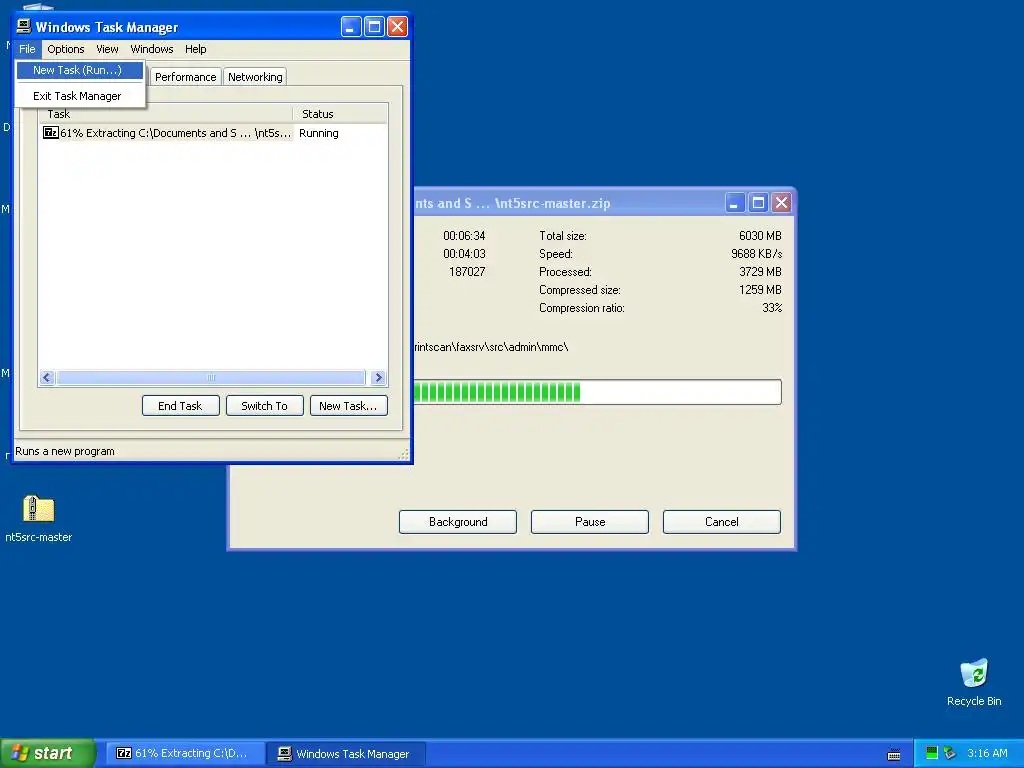Click the Switch To button

[x=264, y=406]
